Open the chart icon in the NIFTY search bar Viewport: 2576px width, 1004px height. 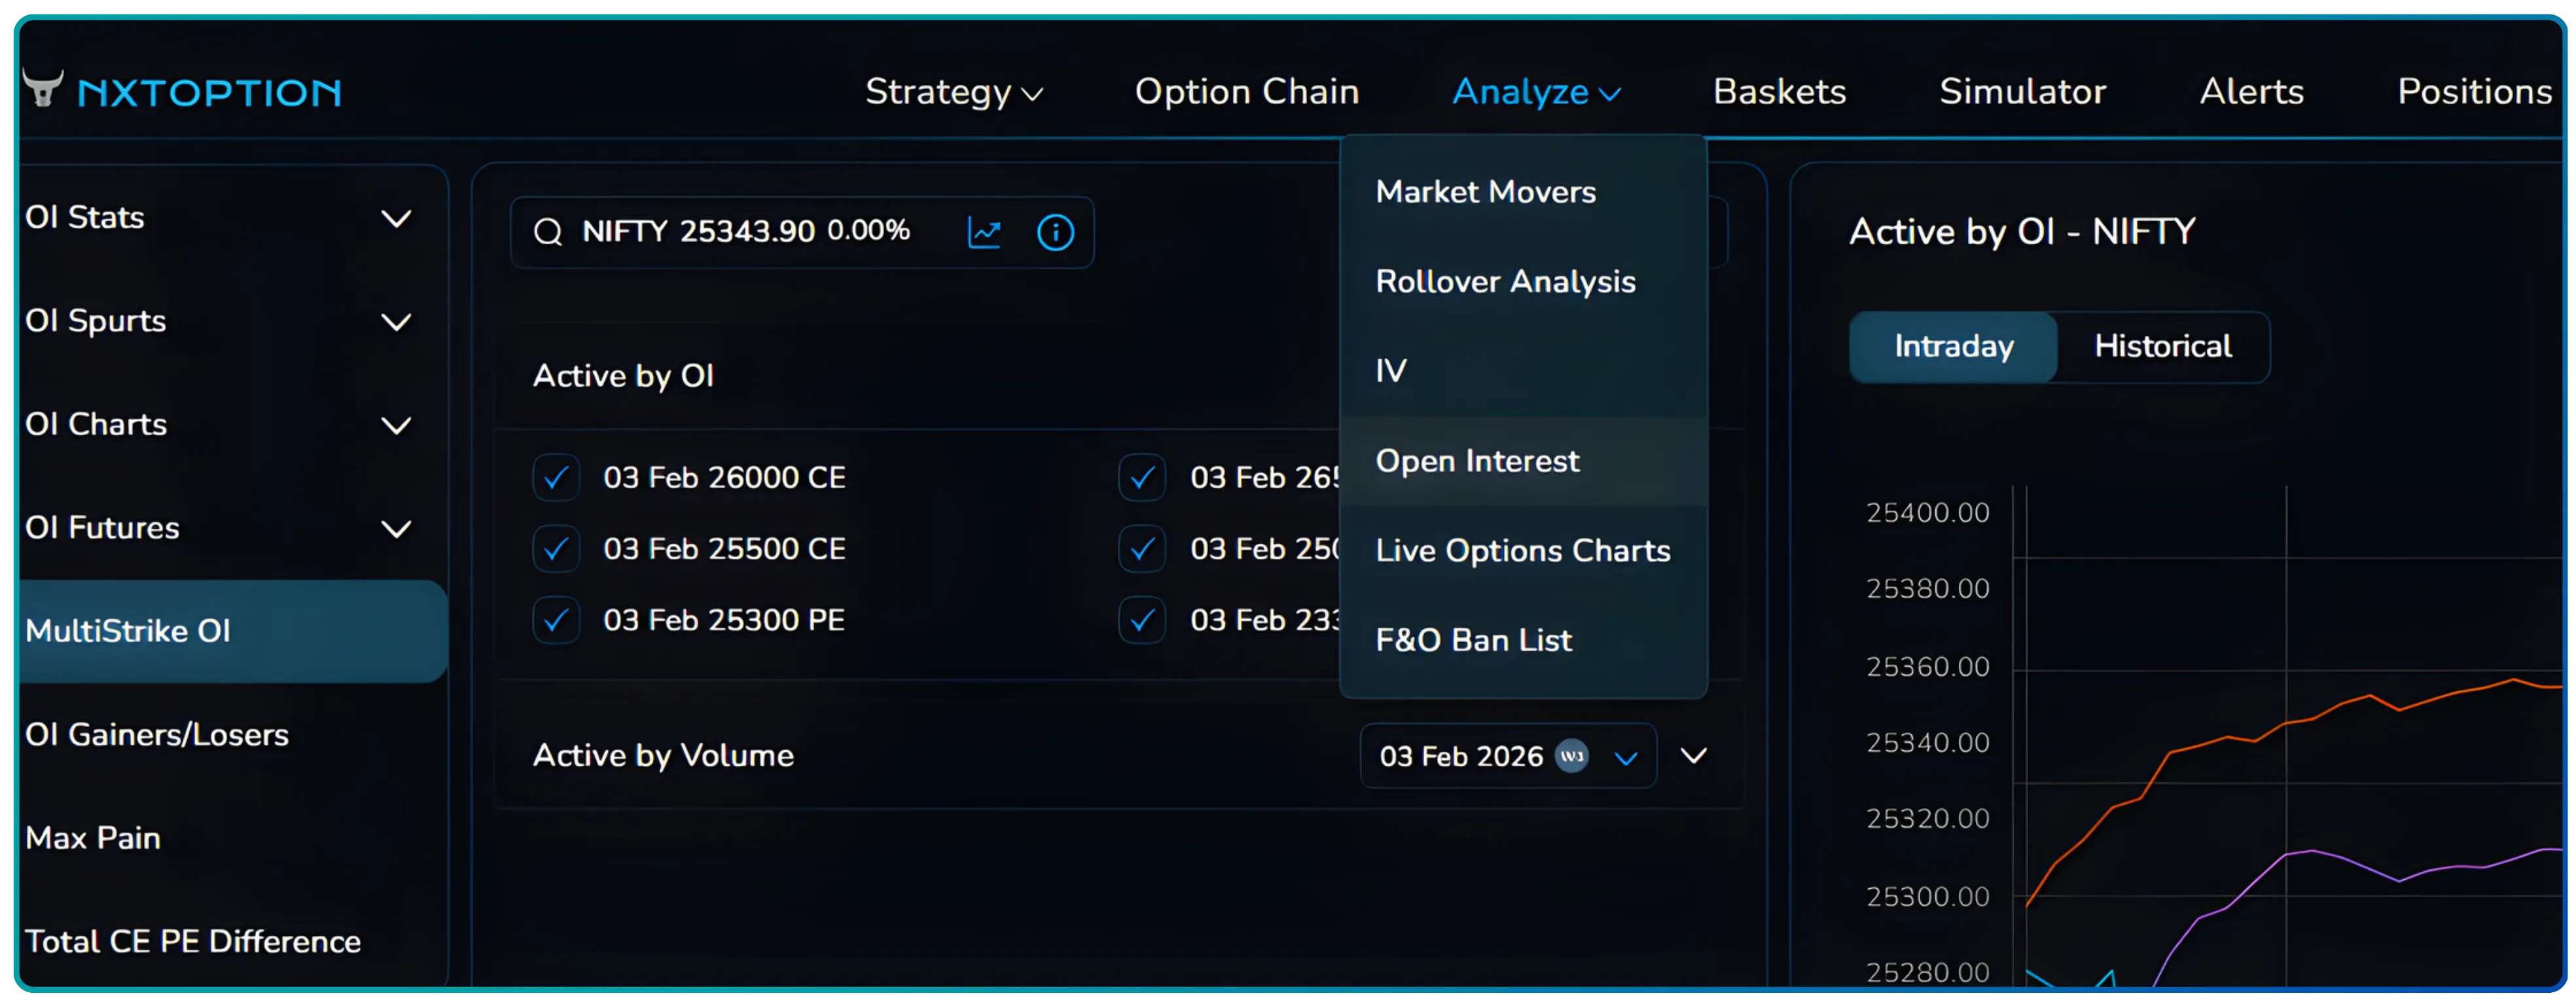pyautogui.click(x=985, y=232)
